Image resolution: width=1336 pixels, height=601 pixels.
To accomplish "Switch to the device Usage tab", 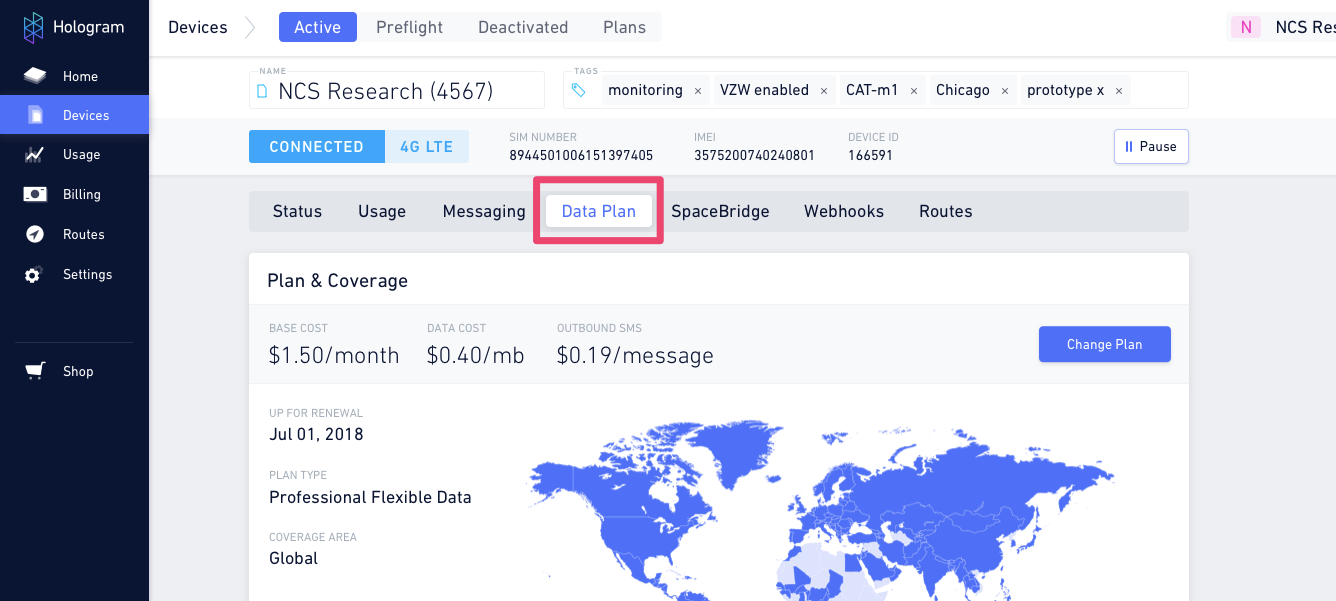I will (x=382, y=211).
